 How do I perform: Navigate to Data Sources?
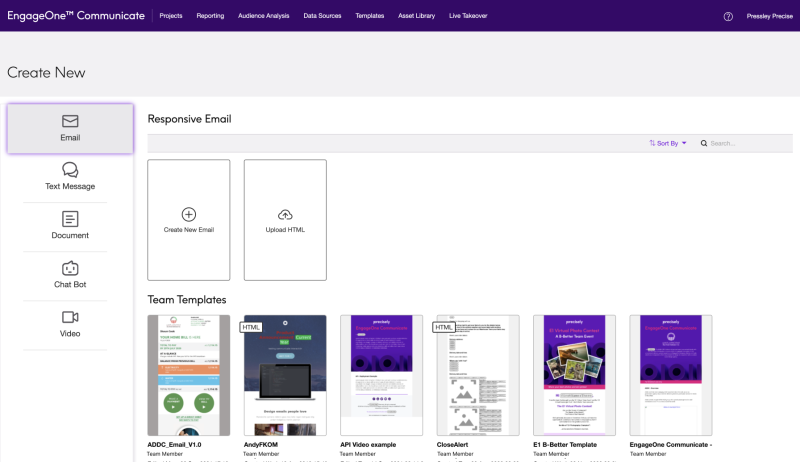pos(322,16)
